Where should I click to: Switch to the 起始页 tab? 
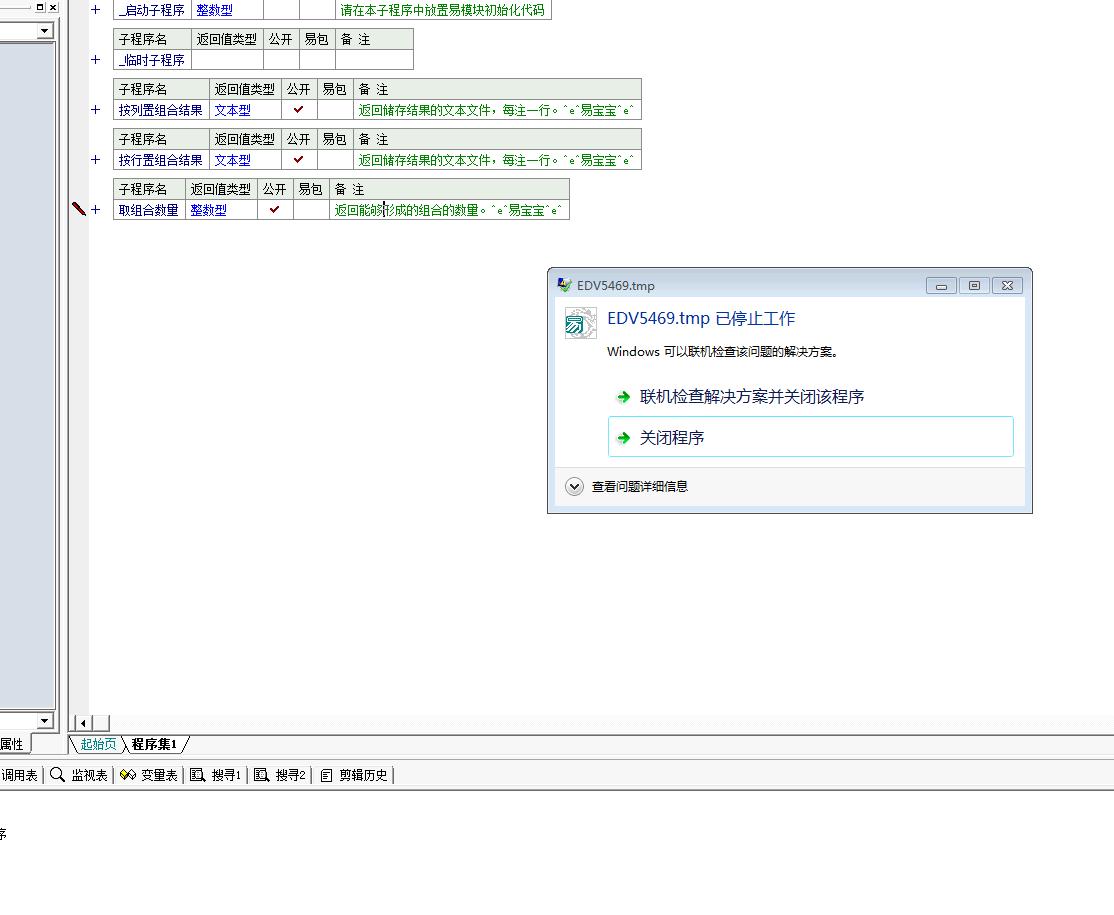point(98,745)
